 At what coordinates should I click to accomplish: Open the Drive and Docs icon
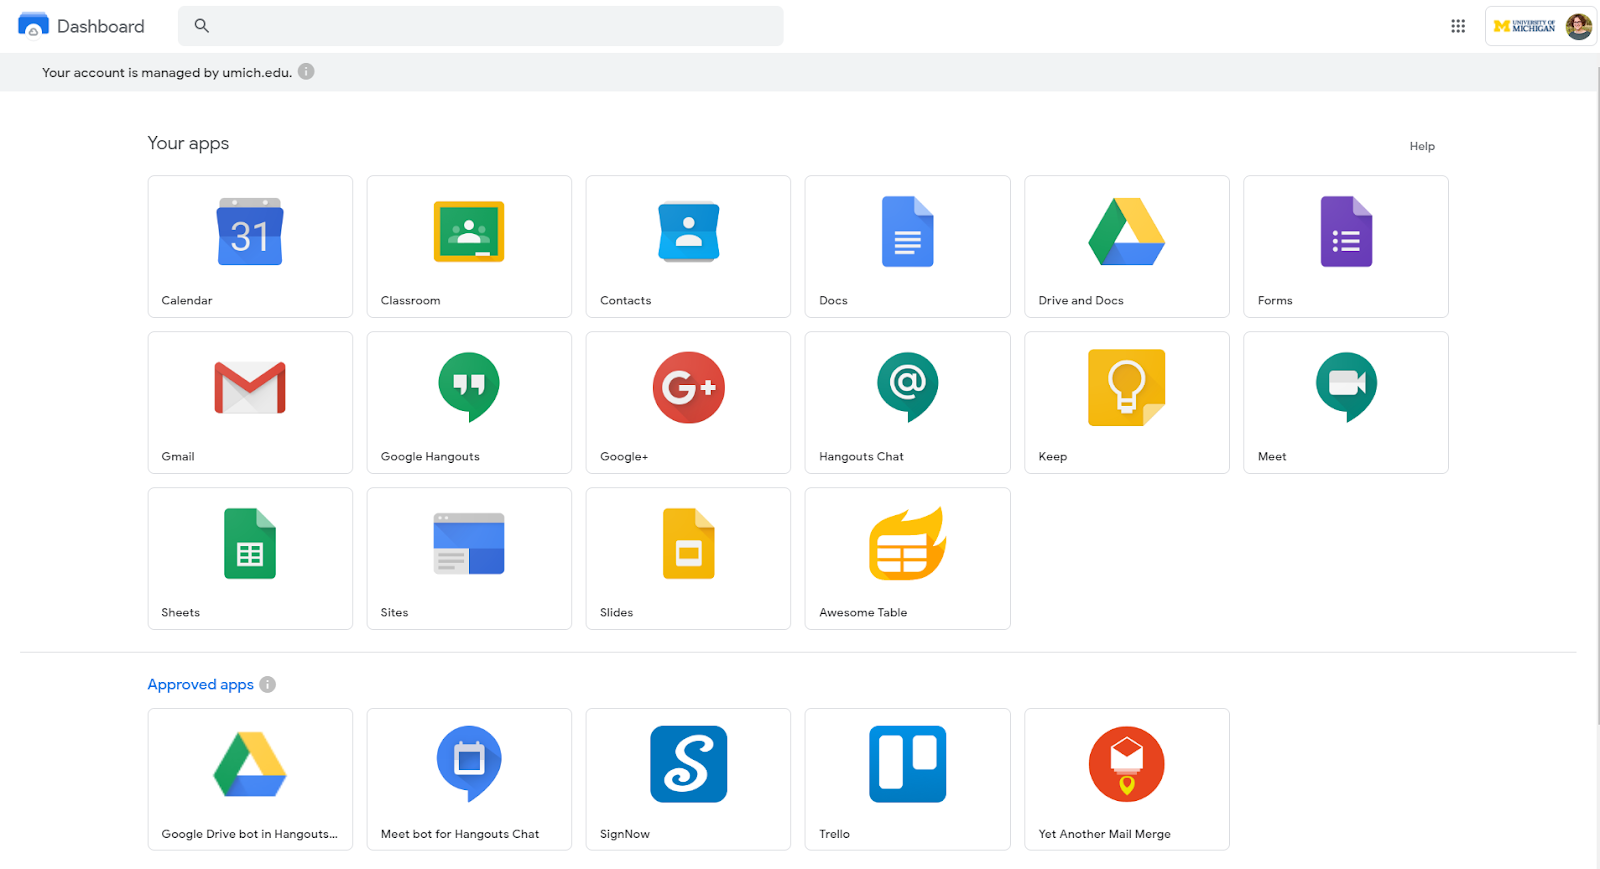point(1126,231)
